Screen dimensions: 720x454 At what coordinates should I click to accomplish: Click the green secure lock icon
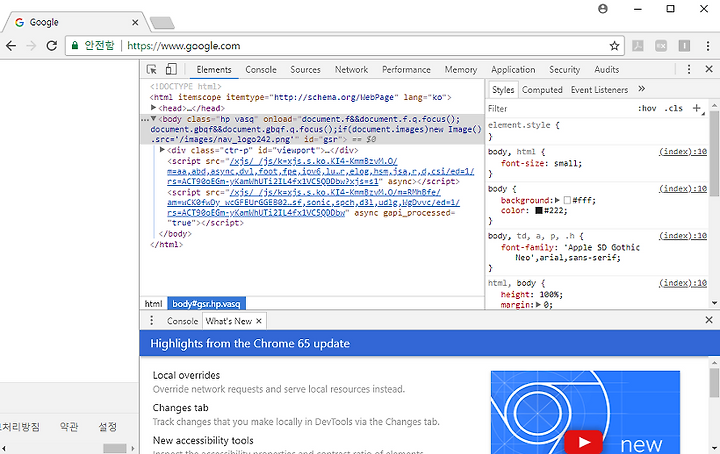[x=74, y=45]
